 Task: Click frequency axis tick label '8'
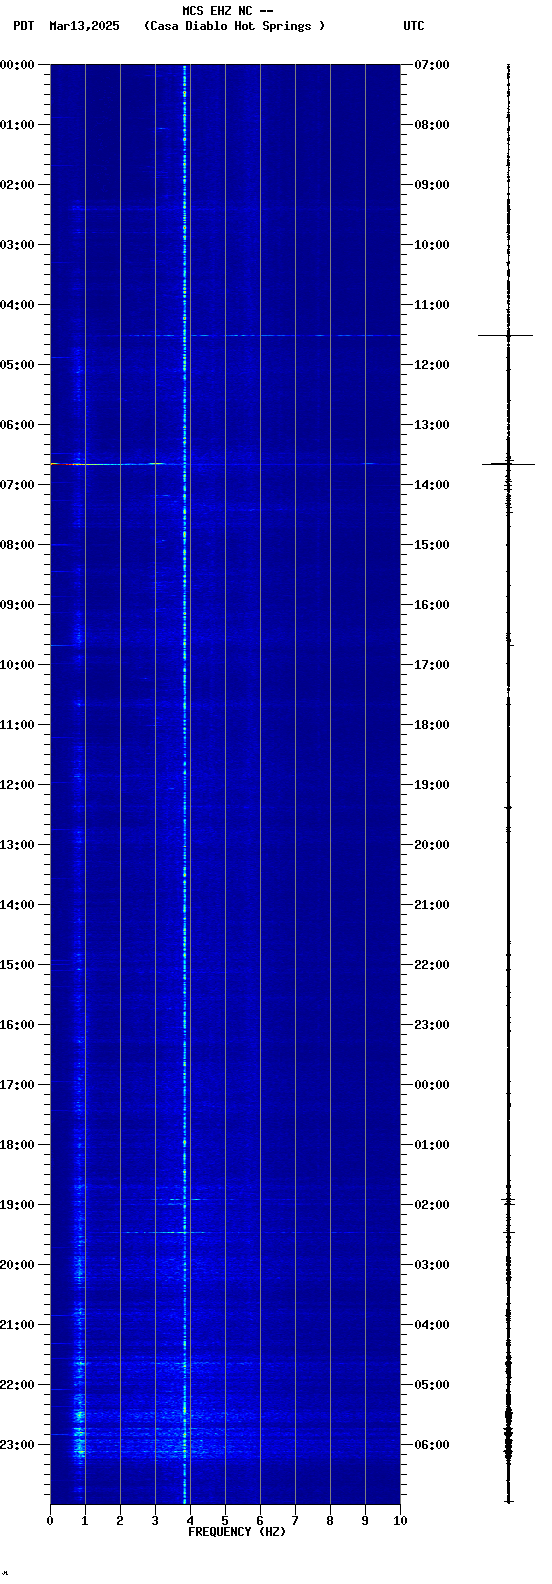330,1521
